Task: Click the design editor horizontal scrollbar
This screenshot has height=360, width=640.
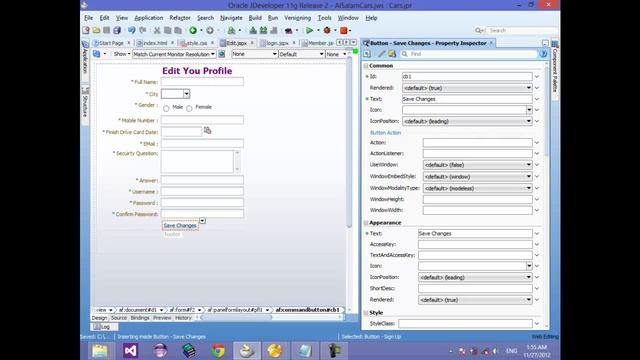Action: (236, 318)
